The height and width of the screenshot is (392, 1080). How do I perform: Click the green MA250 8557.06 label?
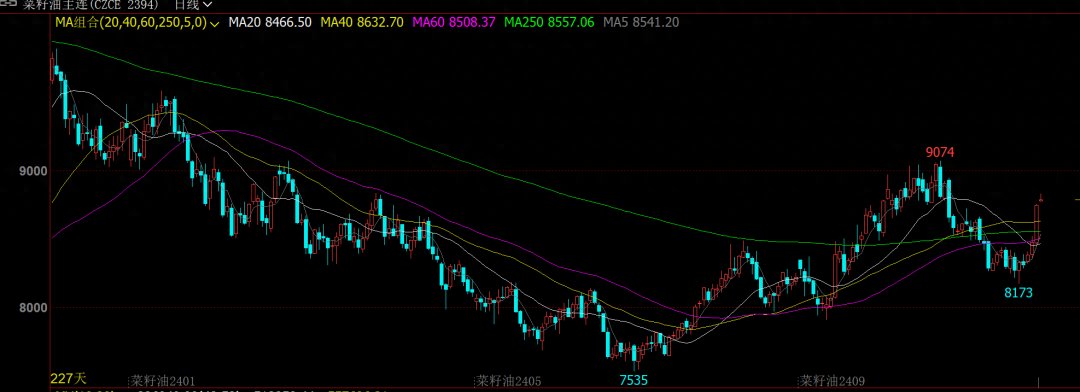549,22
